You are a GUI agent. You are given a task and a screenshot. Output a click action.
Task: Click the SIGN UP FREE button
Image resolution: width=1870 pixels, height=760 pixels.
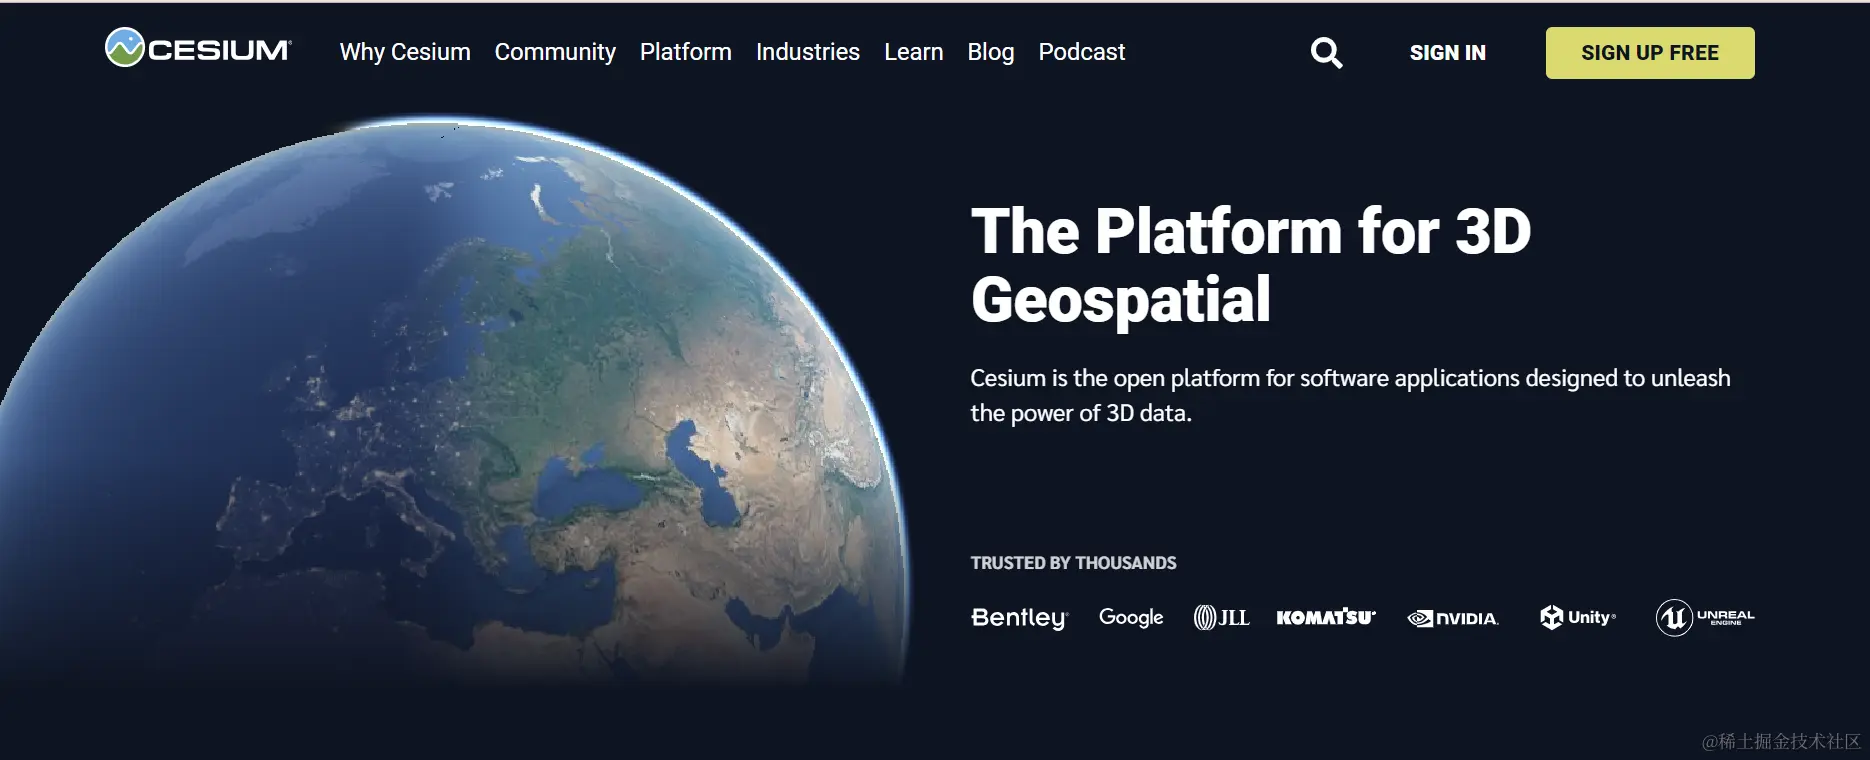(1650, 53)
